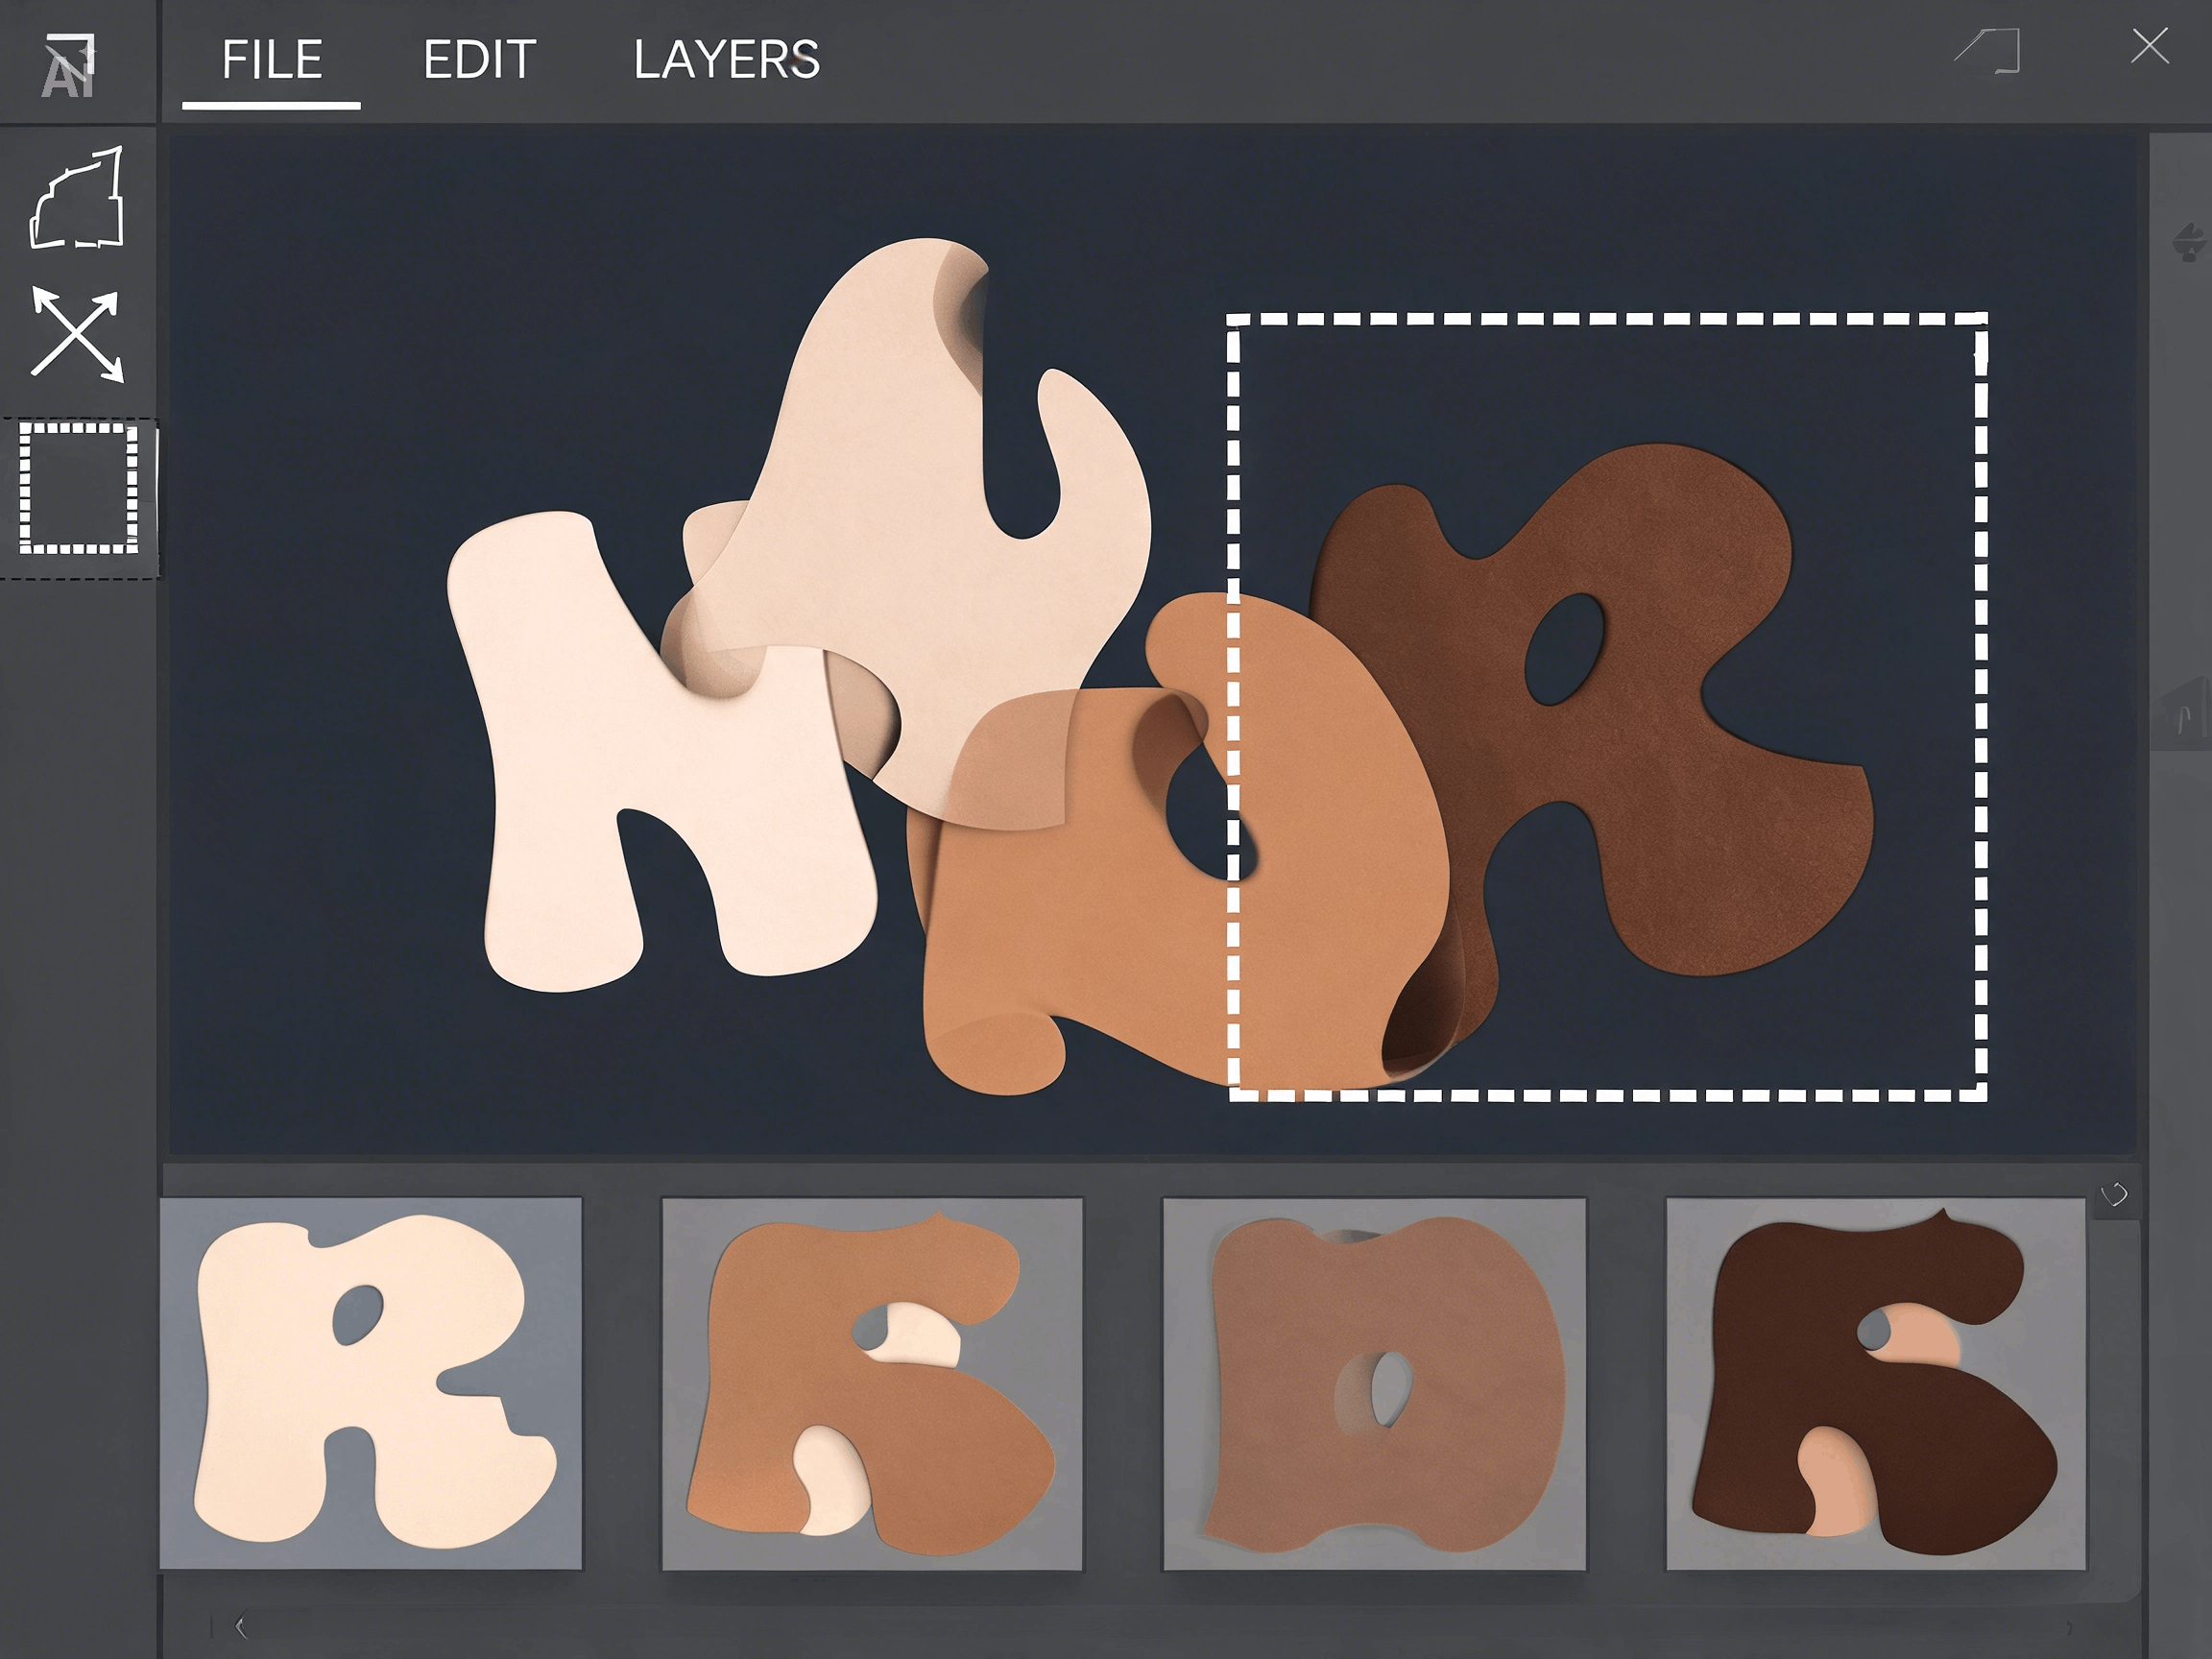This screenshot has width=2212, height=1659.
Task: Click the restore window icon
Action: pos(1988,50)
